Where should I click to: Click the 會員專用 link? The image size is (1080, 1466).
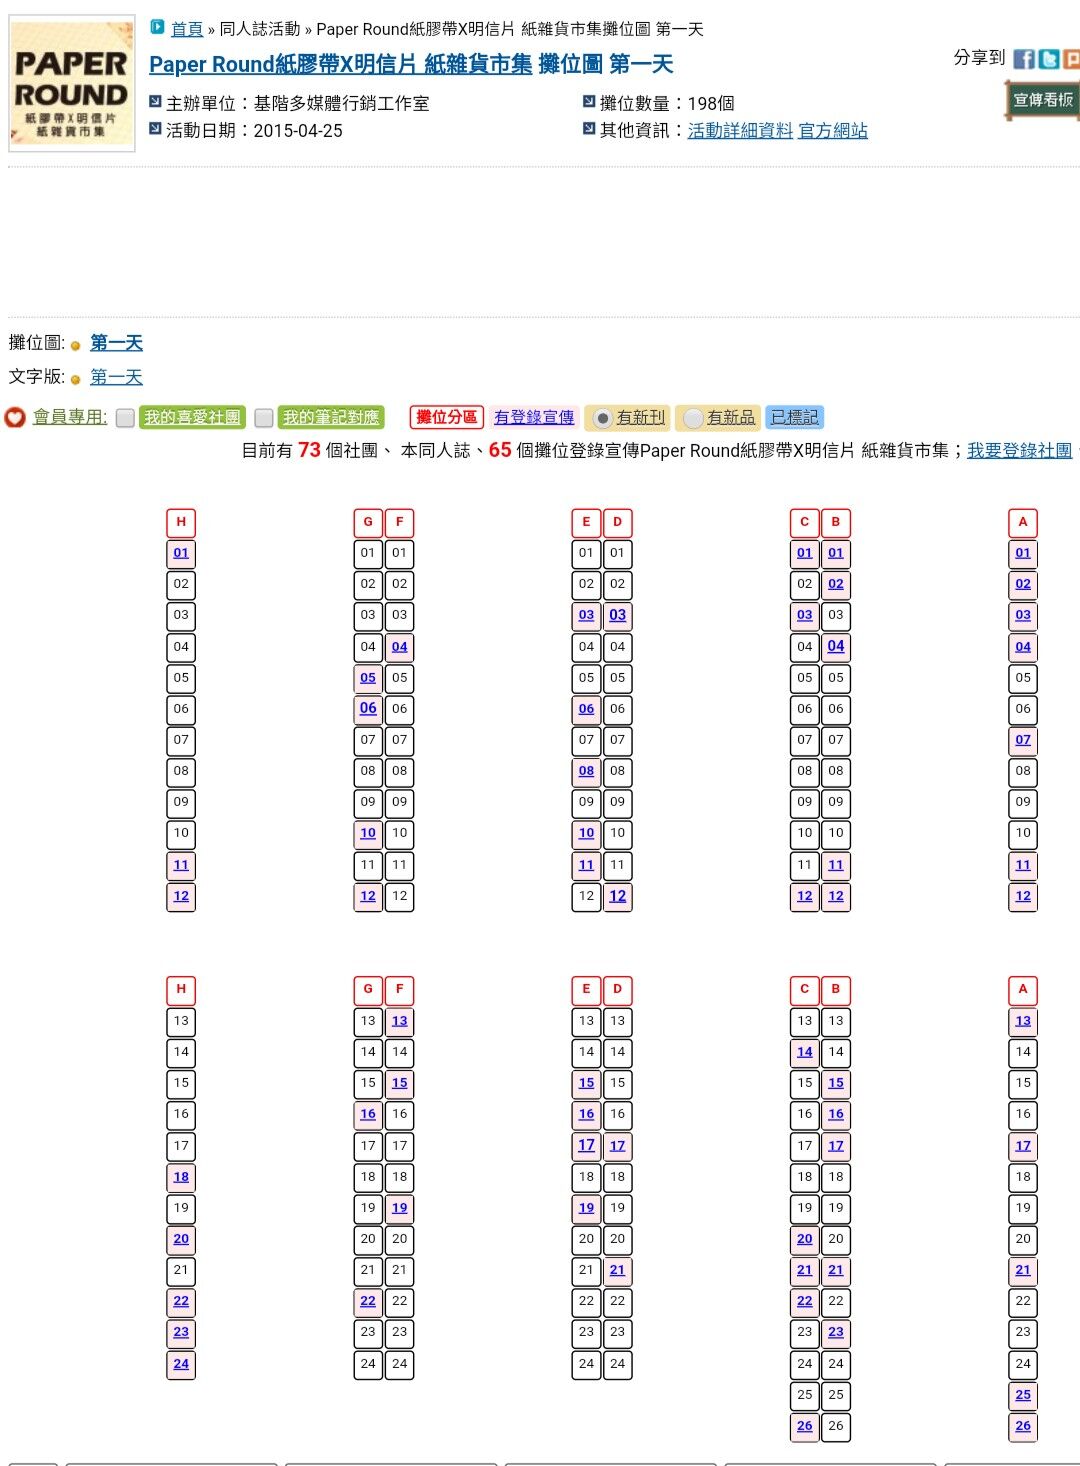point(70,417)
